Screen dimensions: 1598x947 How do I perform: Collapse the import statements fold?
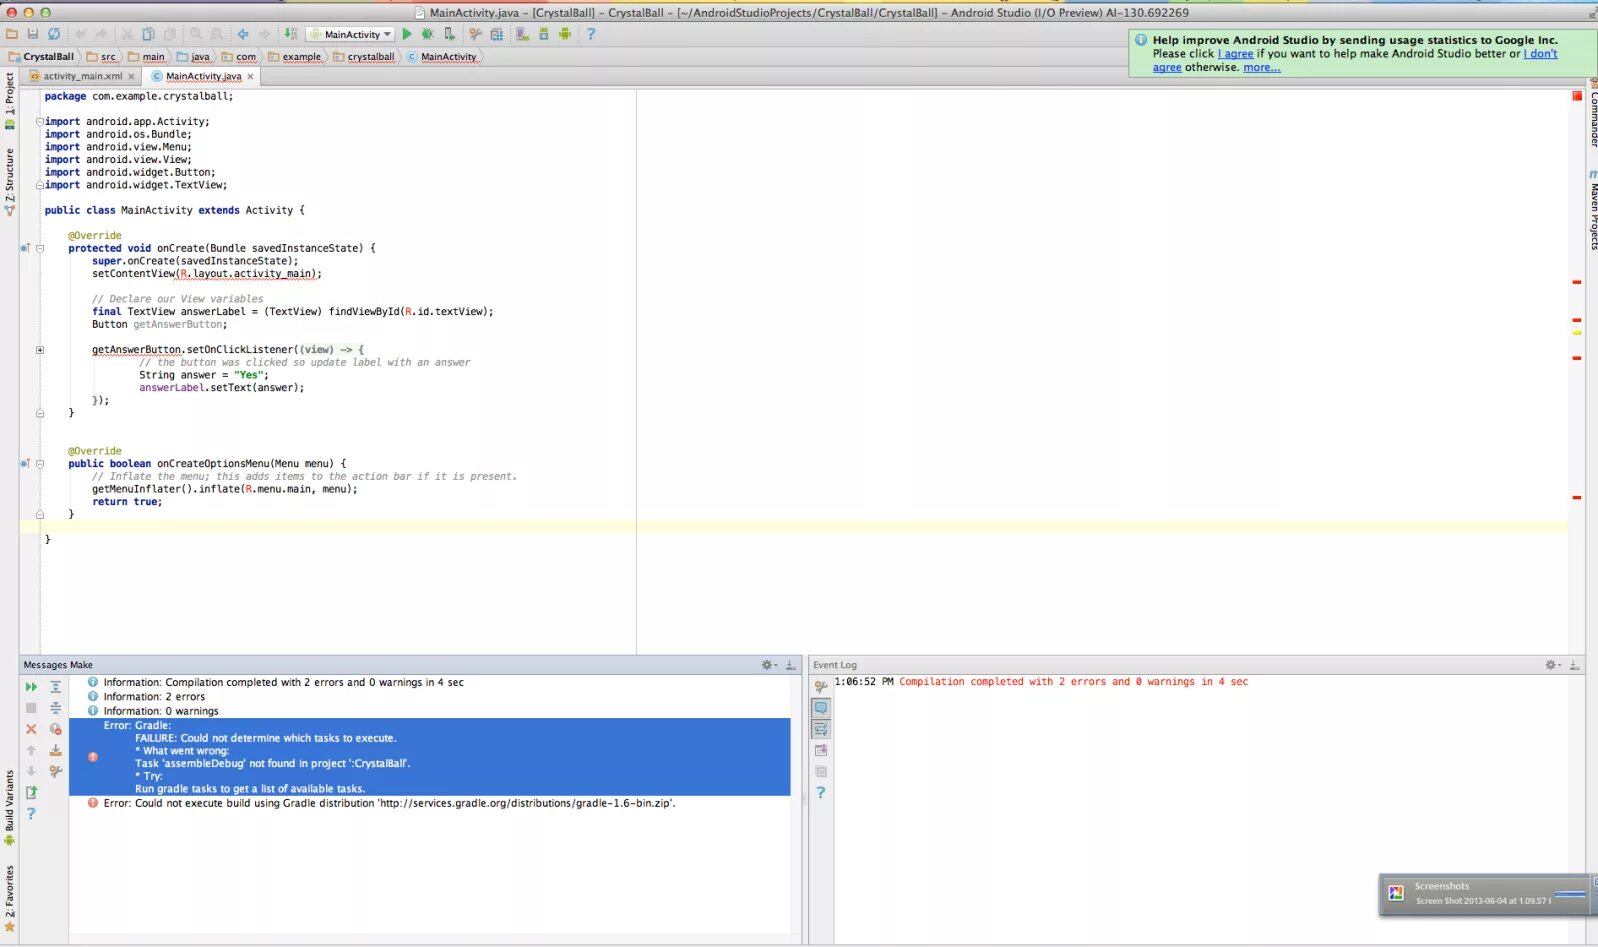click(40, 122)
